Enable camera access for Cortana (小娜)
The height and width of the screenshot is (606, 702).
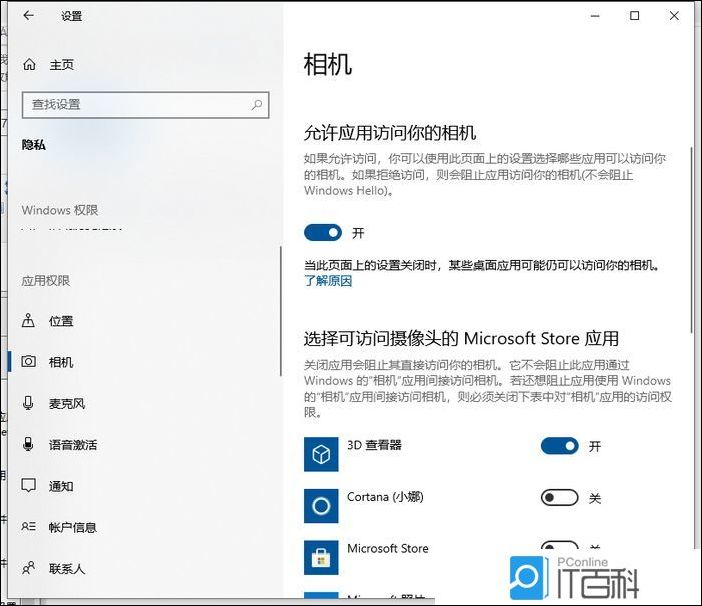click(x=559, y=498)
